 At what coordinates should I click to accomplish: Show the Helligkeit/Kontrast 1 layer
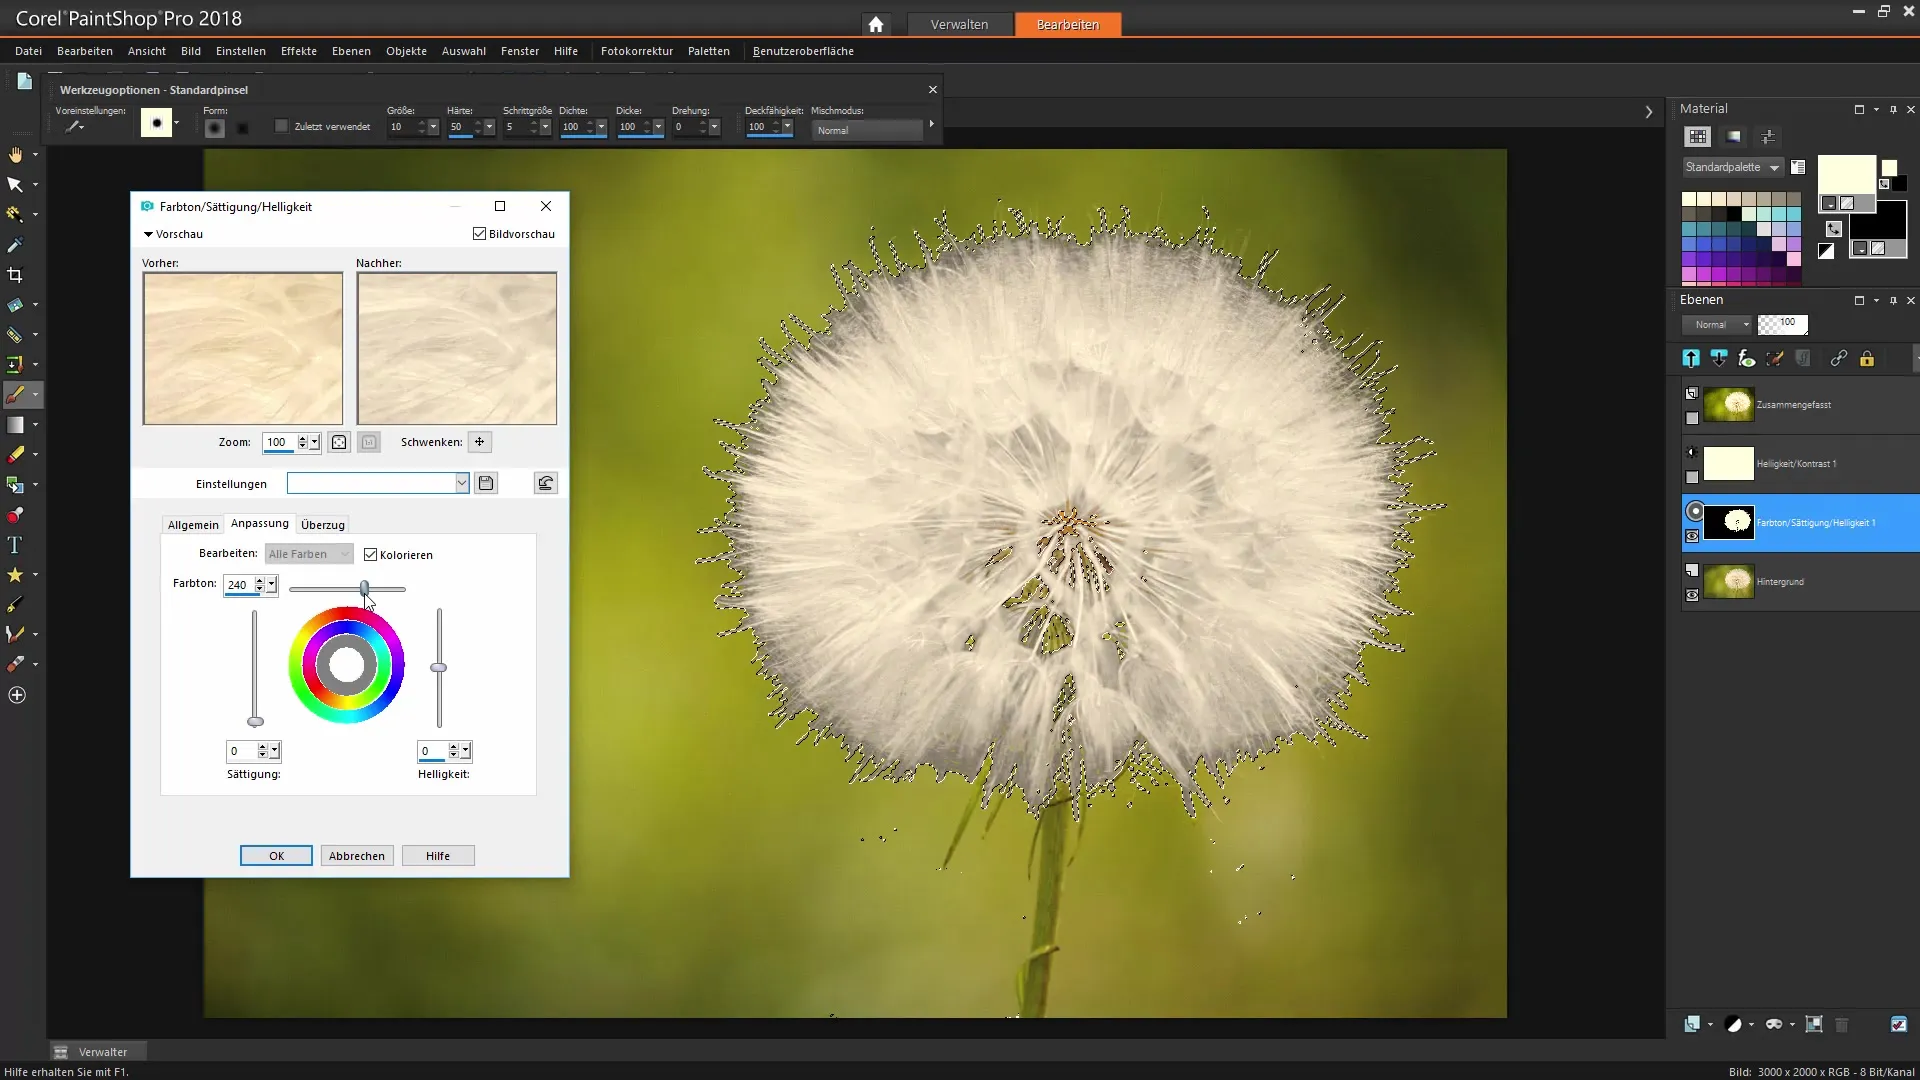pos(1692,478)
